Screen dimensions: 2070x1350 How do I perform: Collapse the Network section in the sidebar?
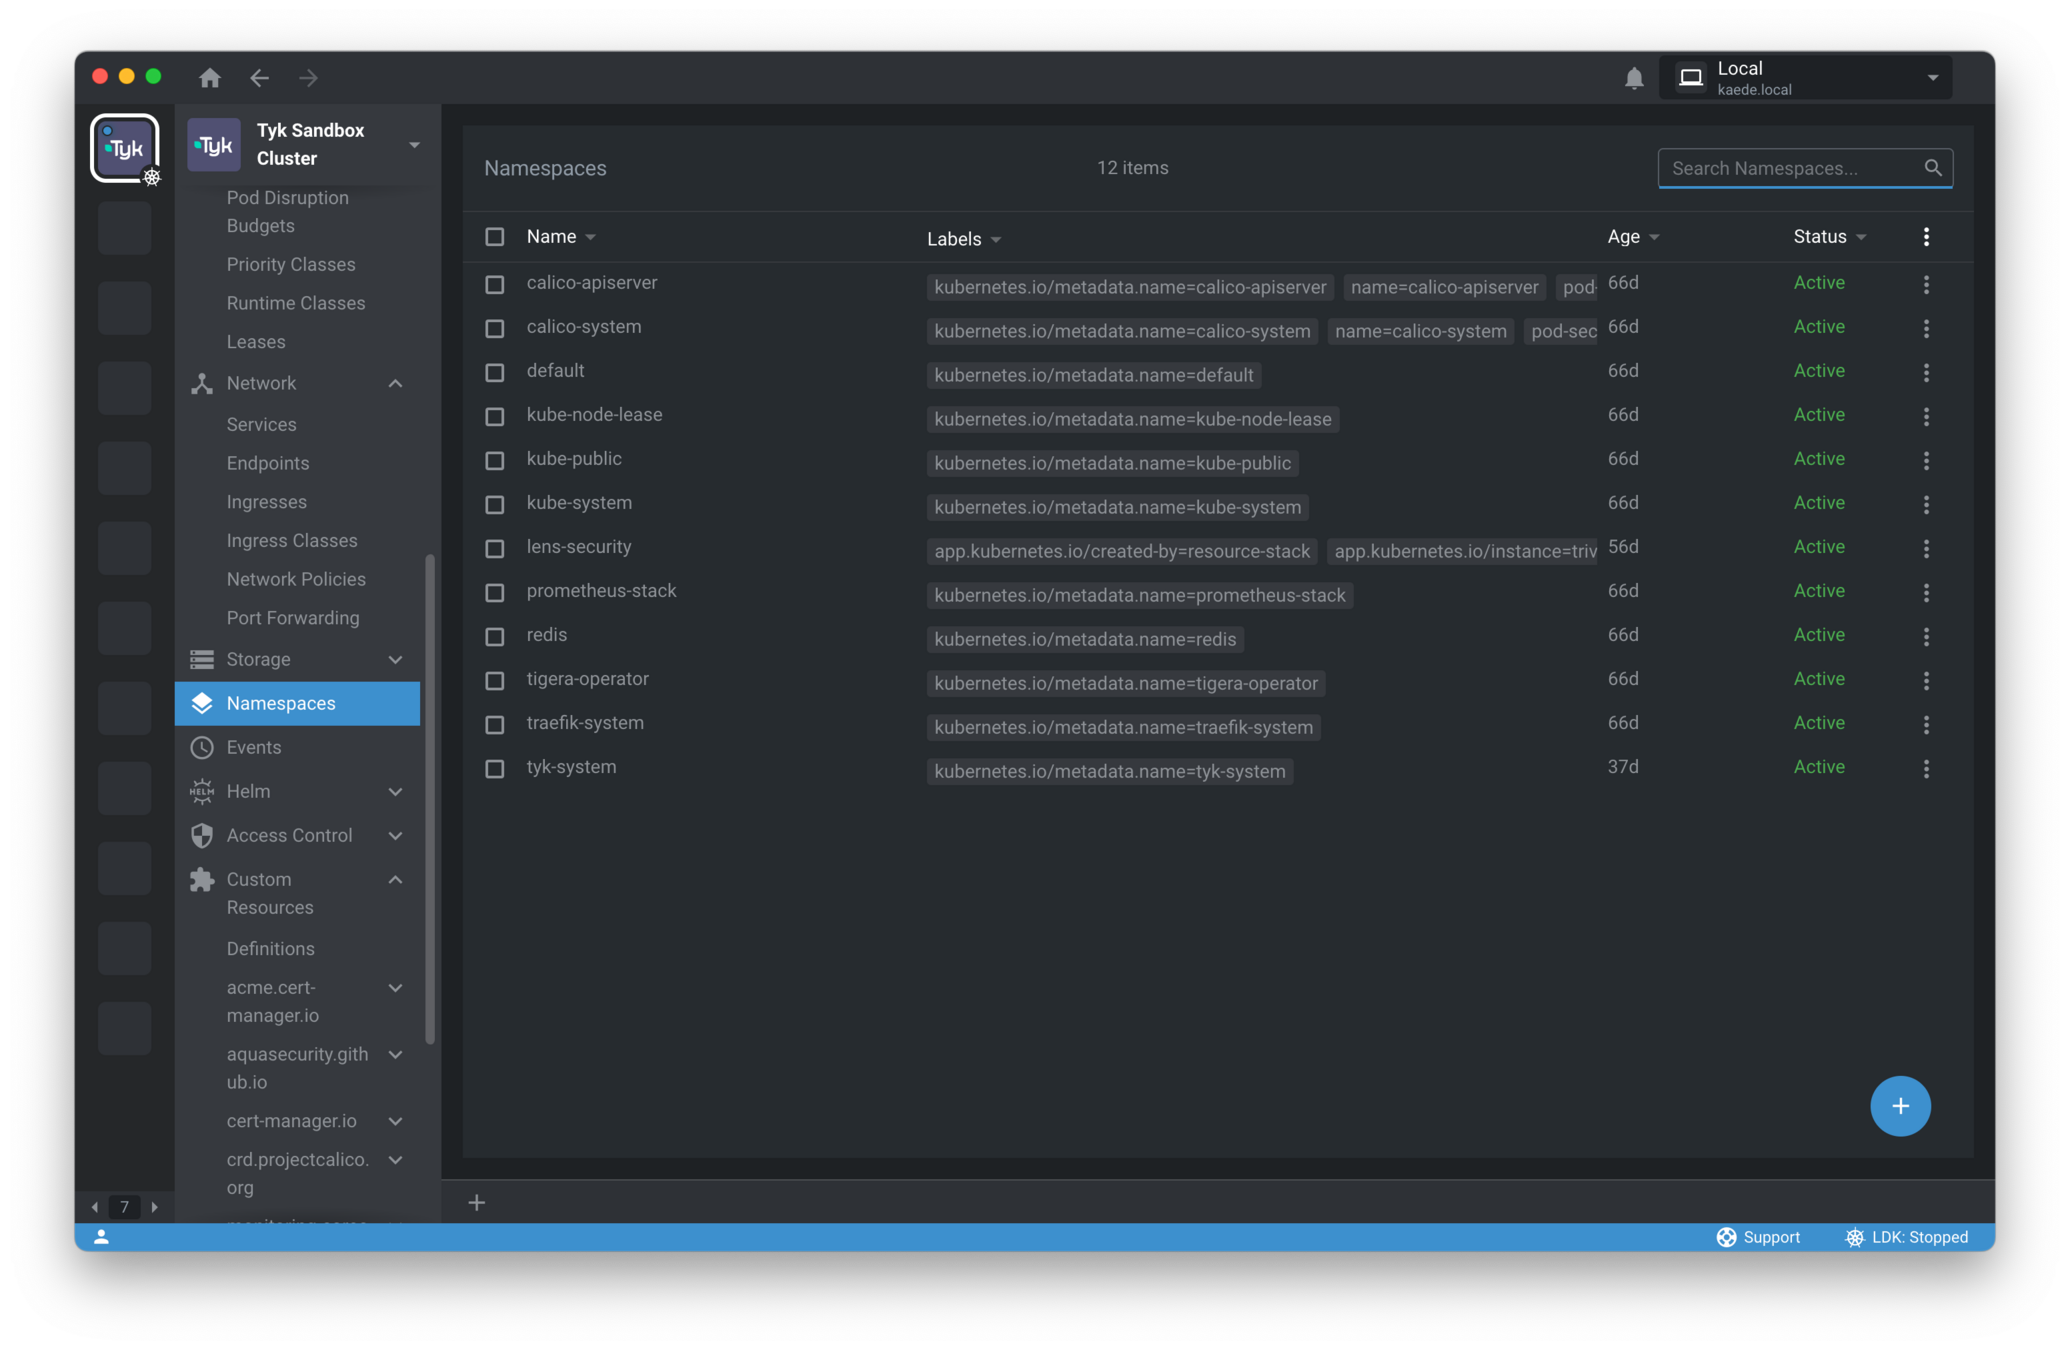pyautogui.click(x=395, y=383)
